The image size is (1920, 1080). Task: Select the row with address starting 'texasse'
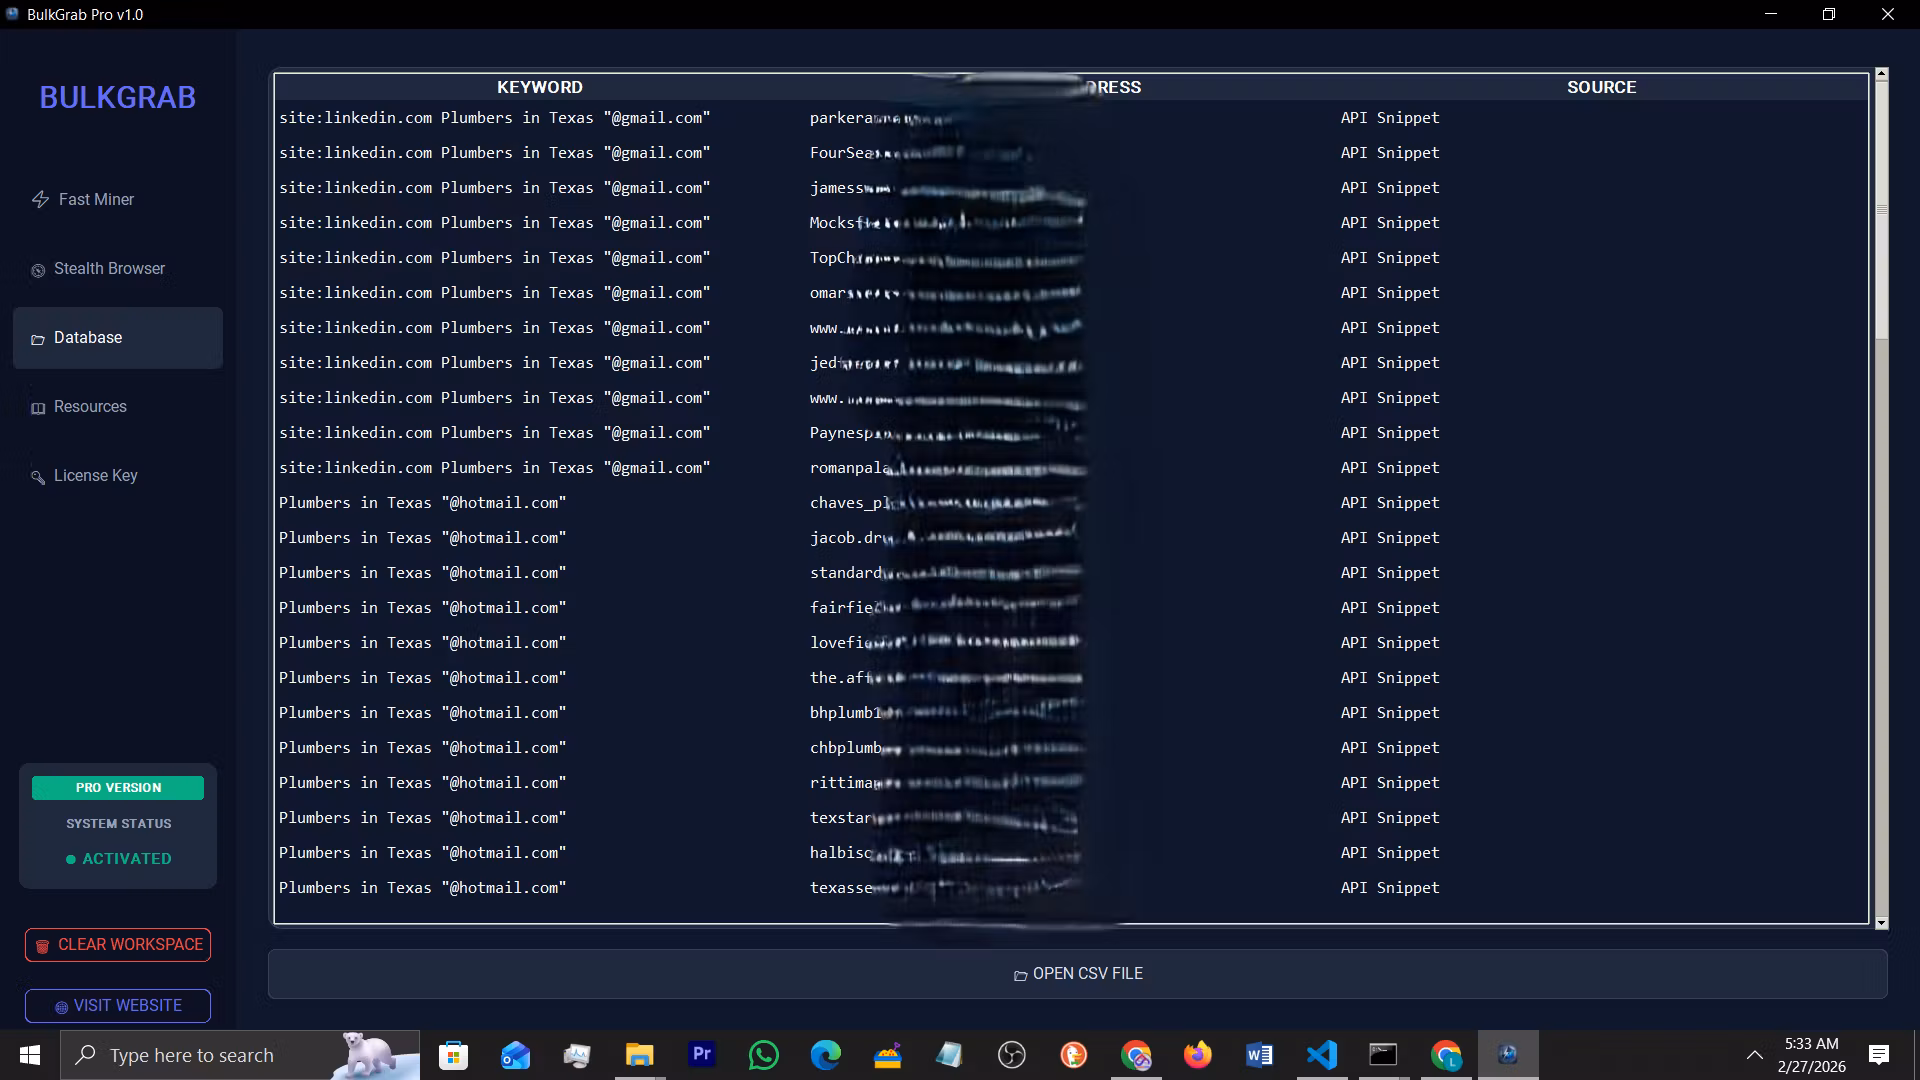[x=1071, y=888]
